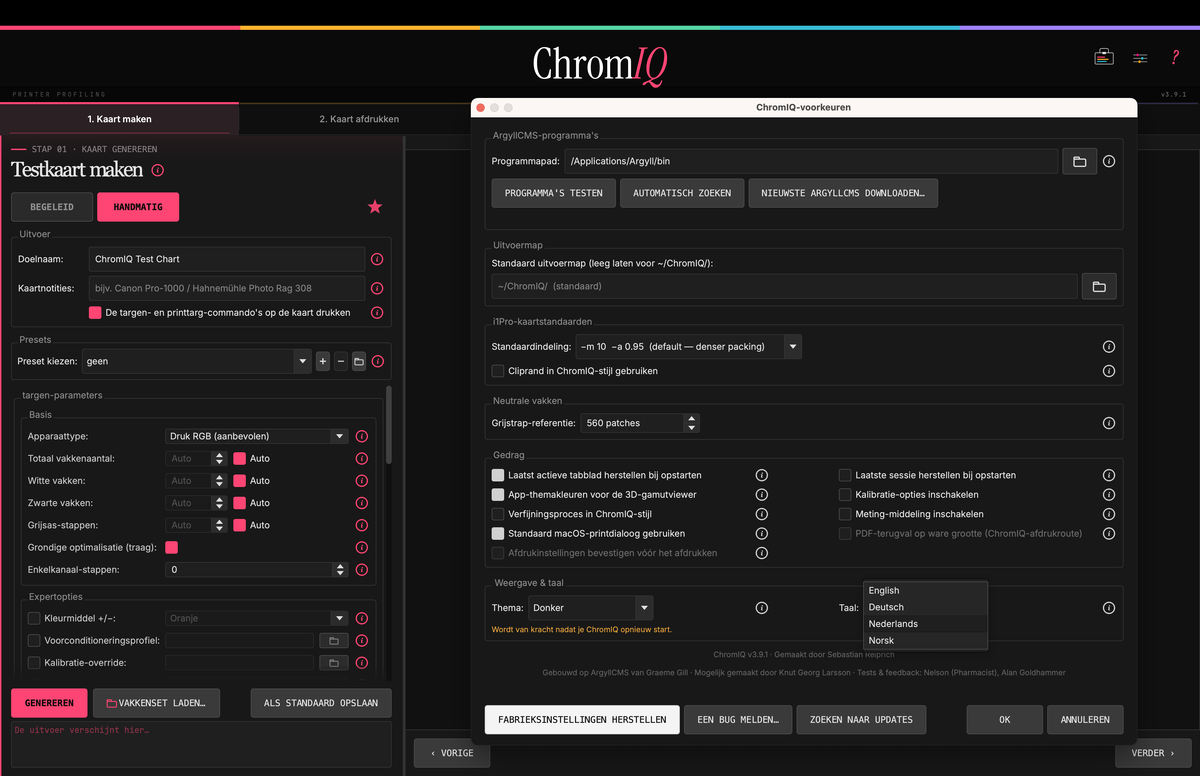Open Preset kiezen dropdown

click(196, 361)
